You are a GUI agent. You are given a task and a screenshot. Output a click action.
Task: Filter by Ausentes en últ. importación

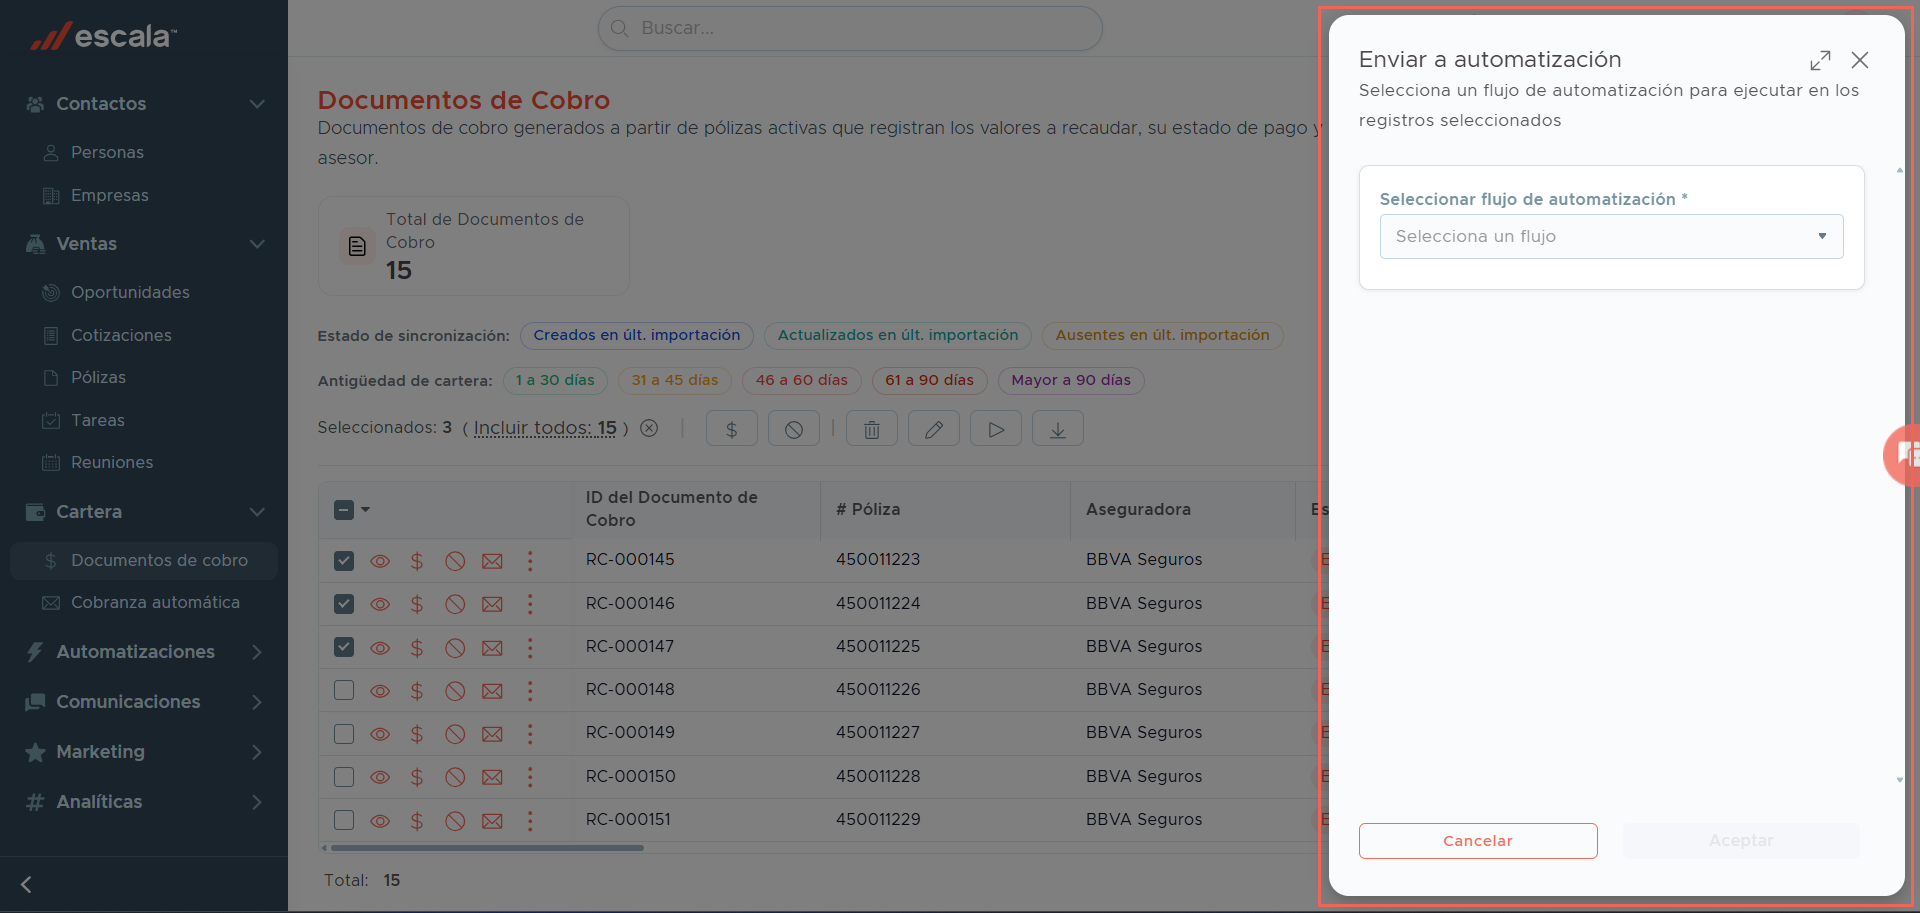click(x=1163, y=335)
